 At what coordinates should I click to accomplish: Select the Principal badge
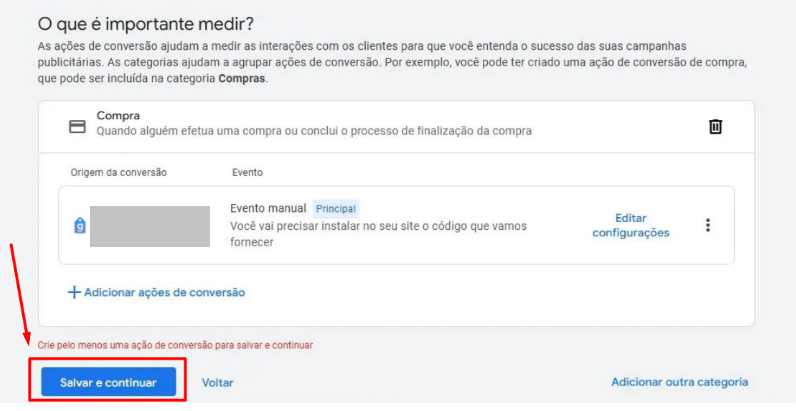tap(336, 209)
